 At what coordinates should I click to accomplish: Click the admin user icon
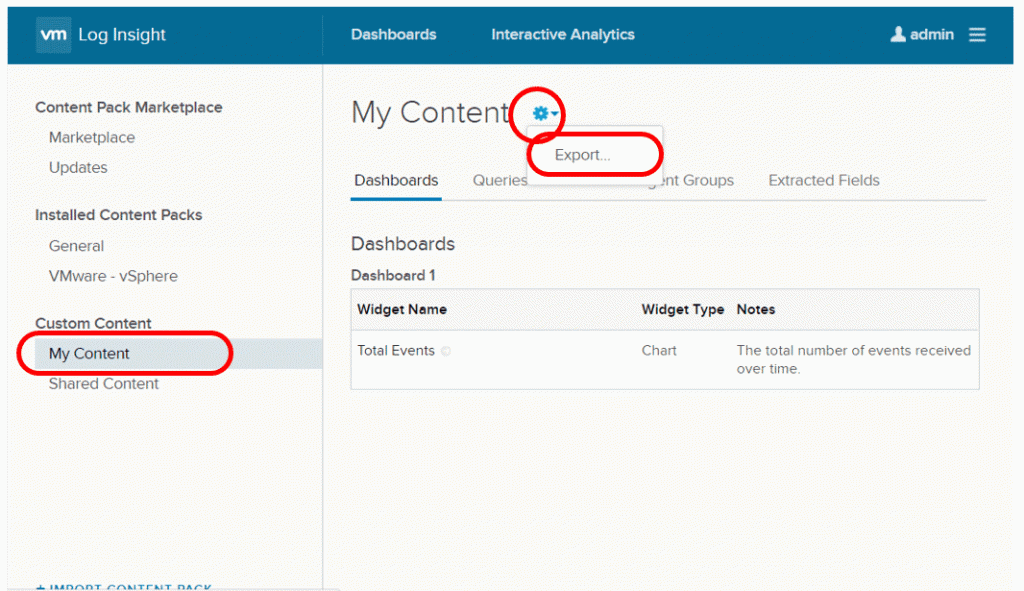pyautogui.click(x=898, y=34)
